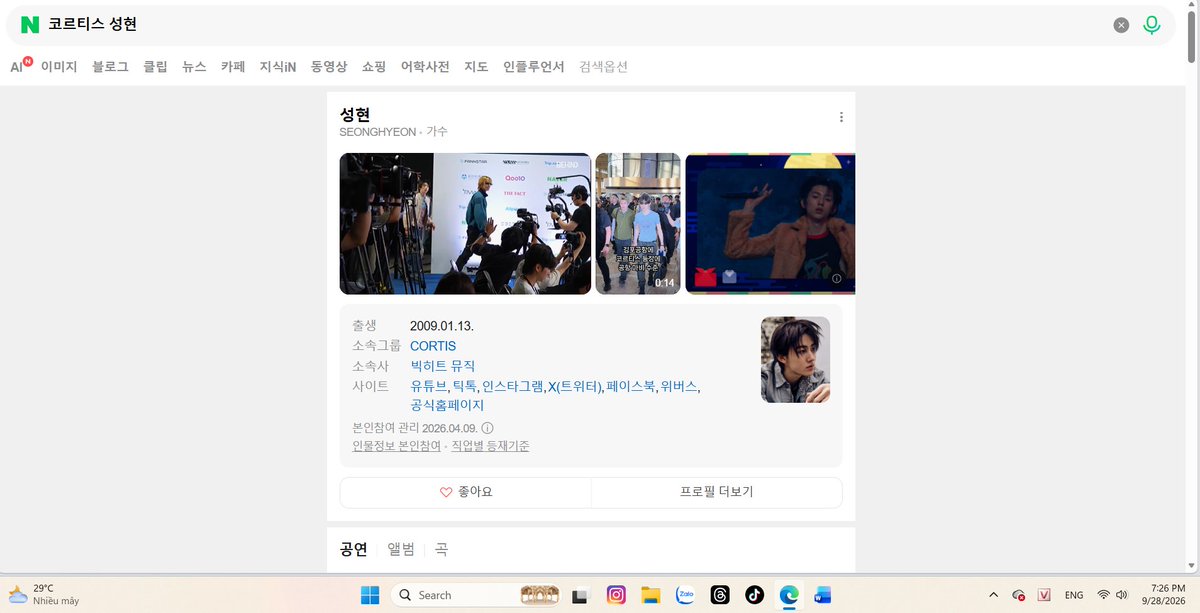Clear the search query with the X icon

tap(1122, 25)
